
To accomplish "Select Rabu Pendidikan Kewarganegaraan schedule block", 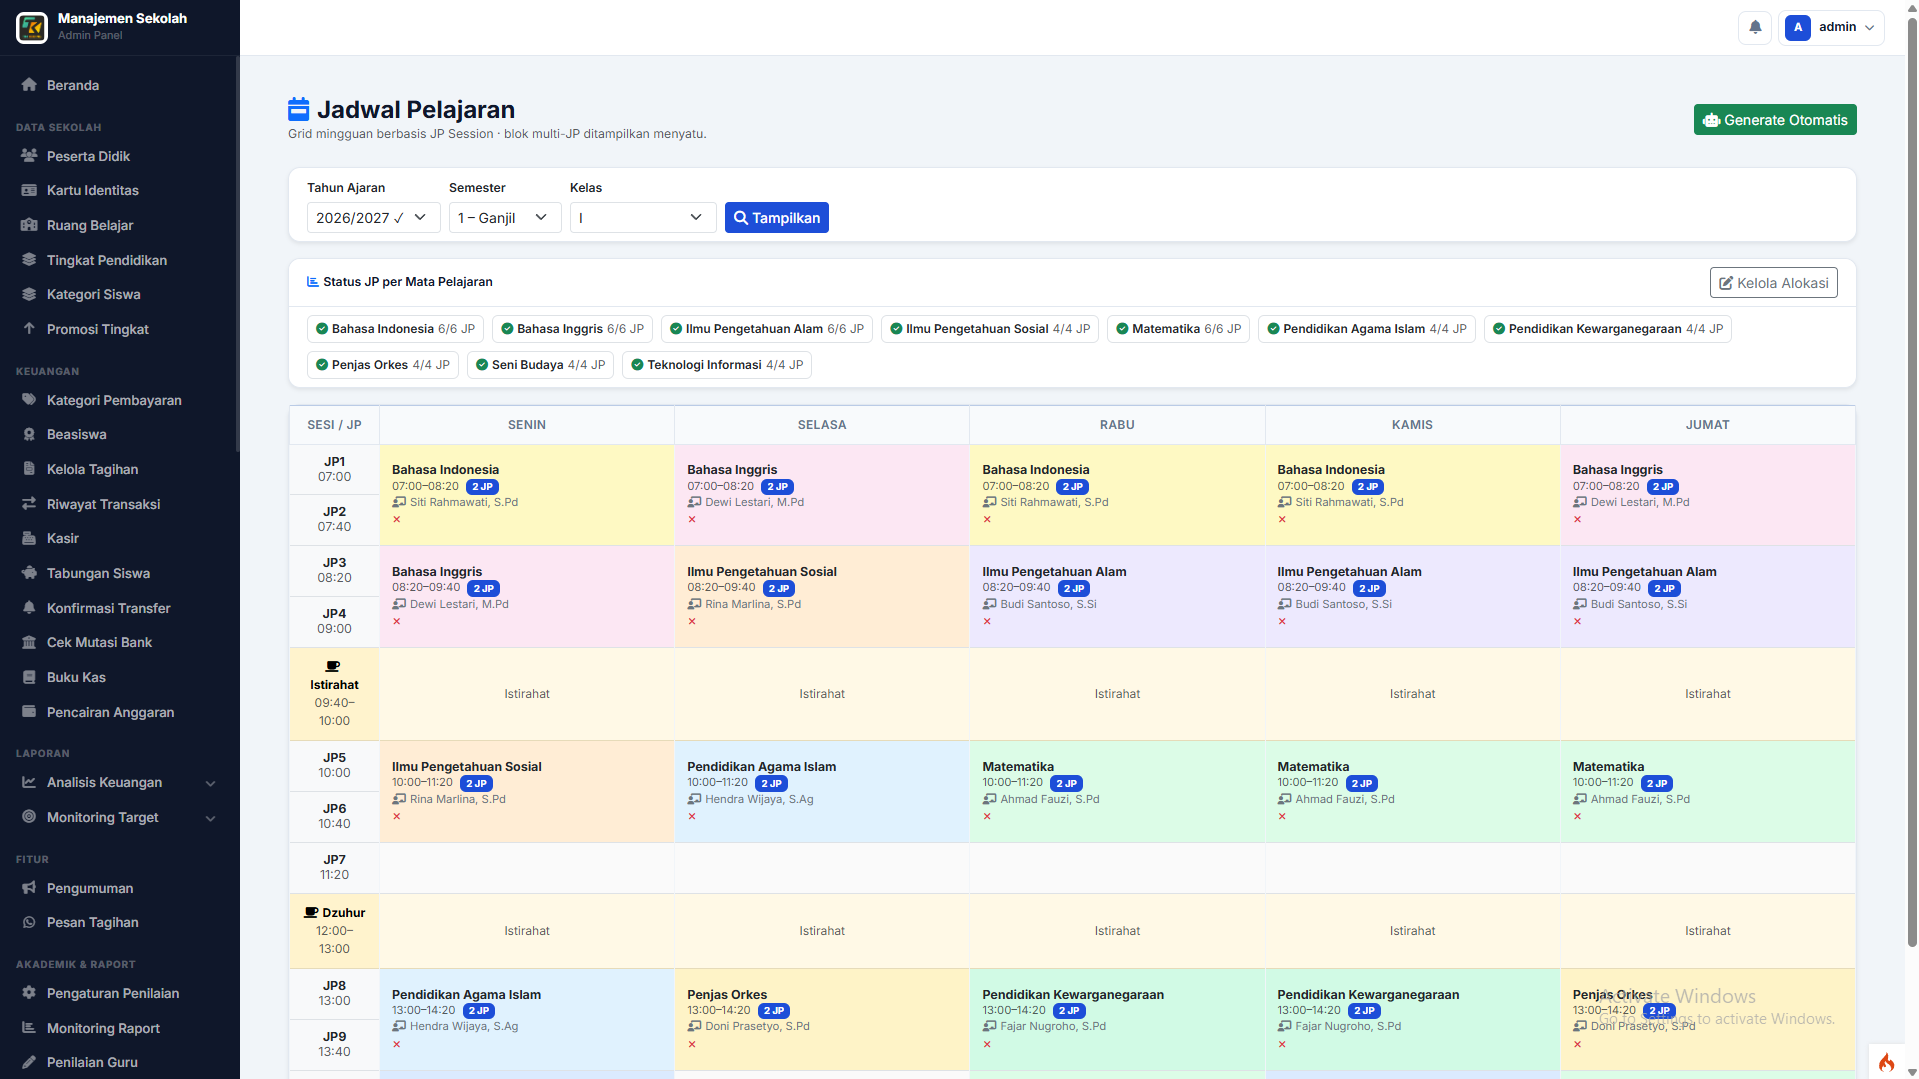I will pyautogui.click(x=1116, y=1019).
